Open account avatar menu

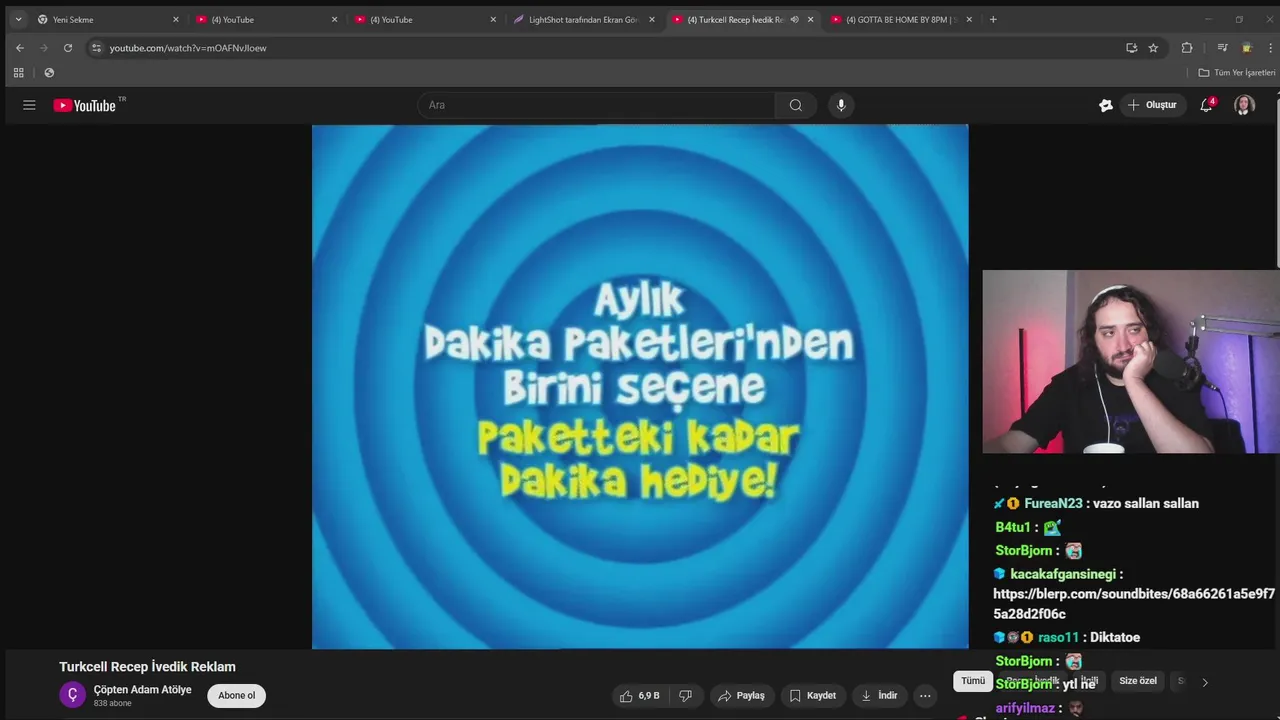coord(1244,105)
